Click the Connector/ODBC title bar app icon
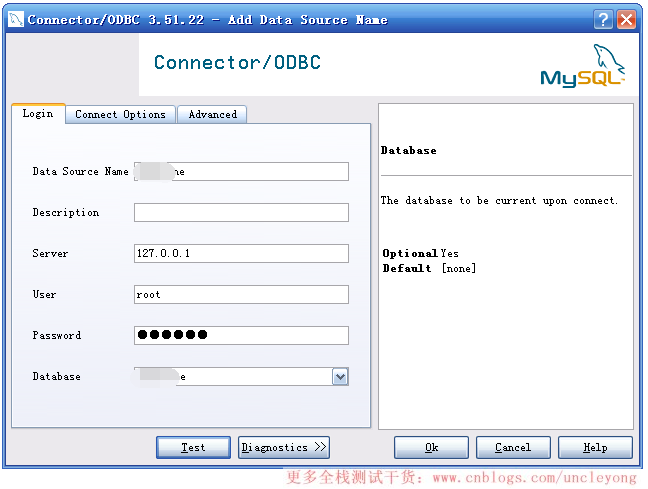The width and height of the screenshot is (648, 489). pyautogui.click(x=16, y=19)
